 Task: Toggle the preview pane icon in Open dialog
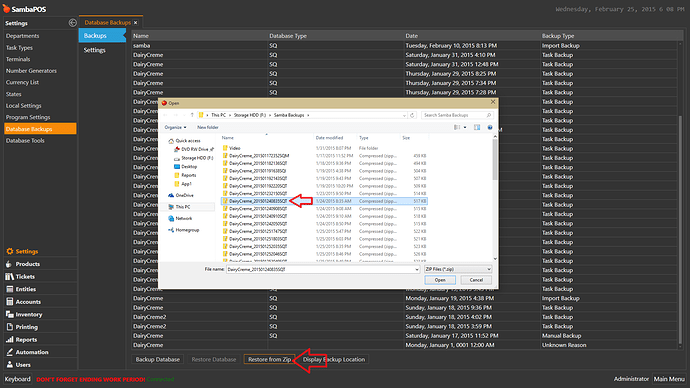pyautogui.click(x=477, y=128)
